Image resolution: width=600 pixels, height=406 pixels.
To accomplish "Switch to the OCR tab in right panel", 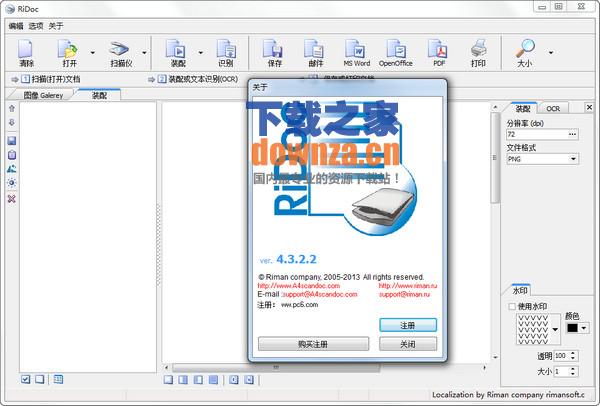I will click(x=553, y=109).
